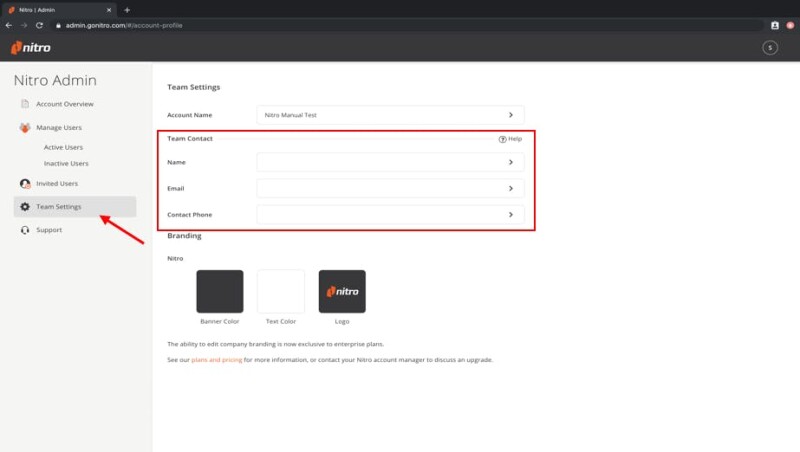Click Support headset icon
This screenshot has width=800, height=452.
tap(24, 230)
